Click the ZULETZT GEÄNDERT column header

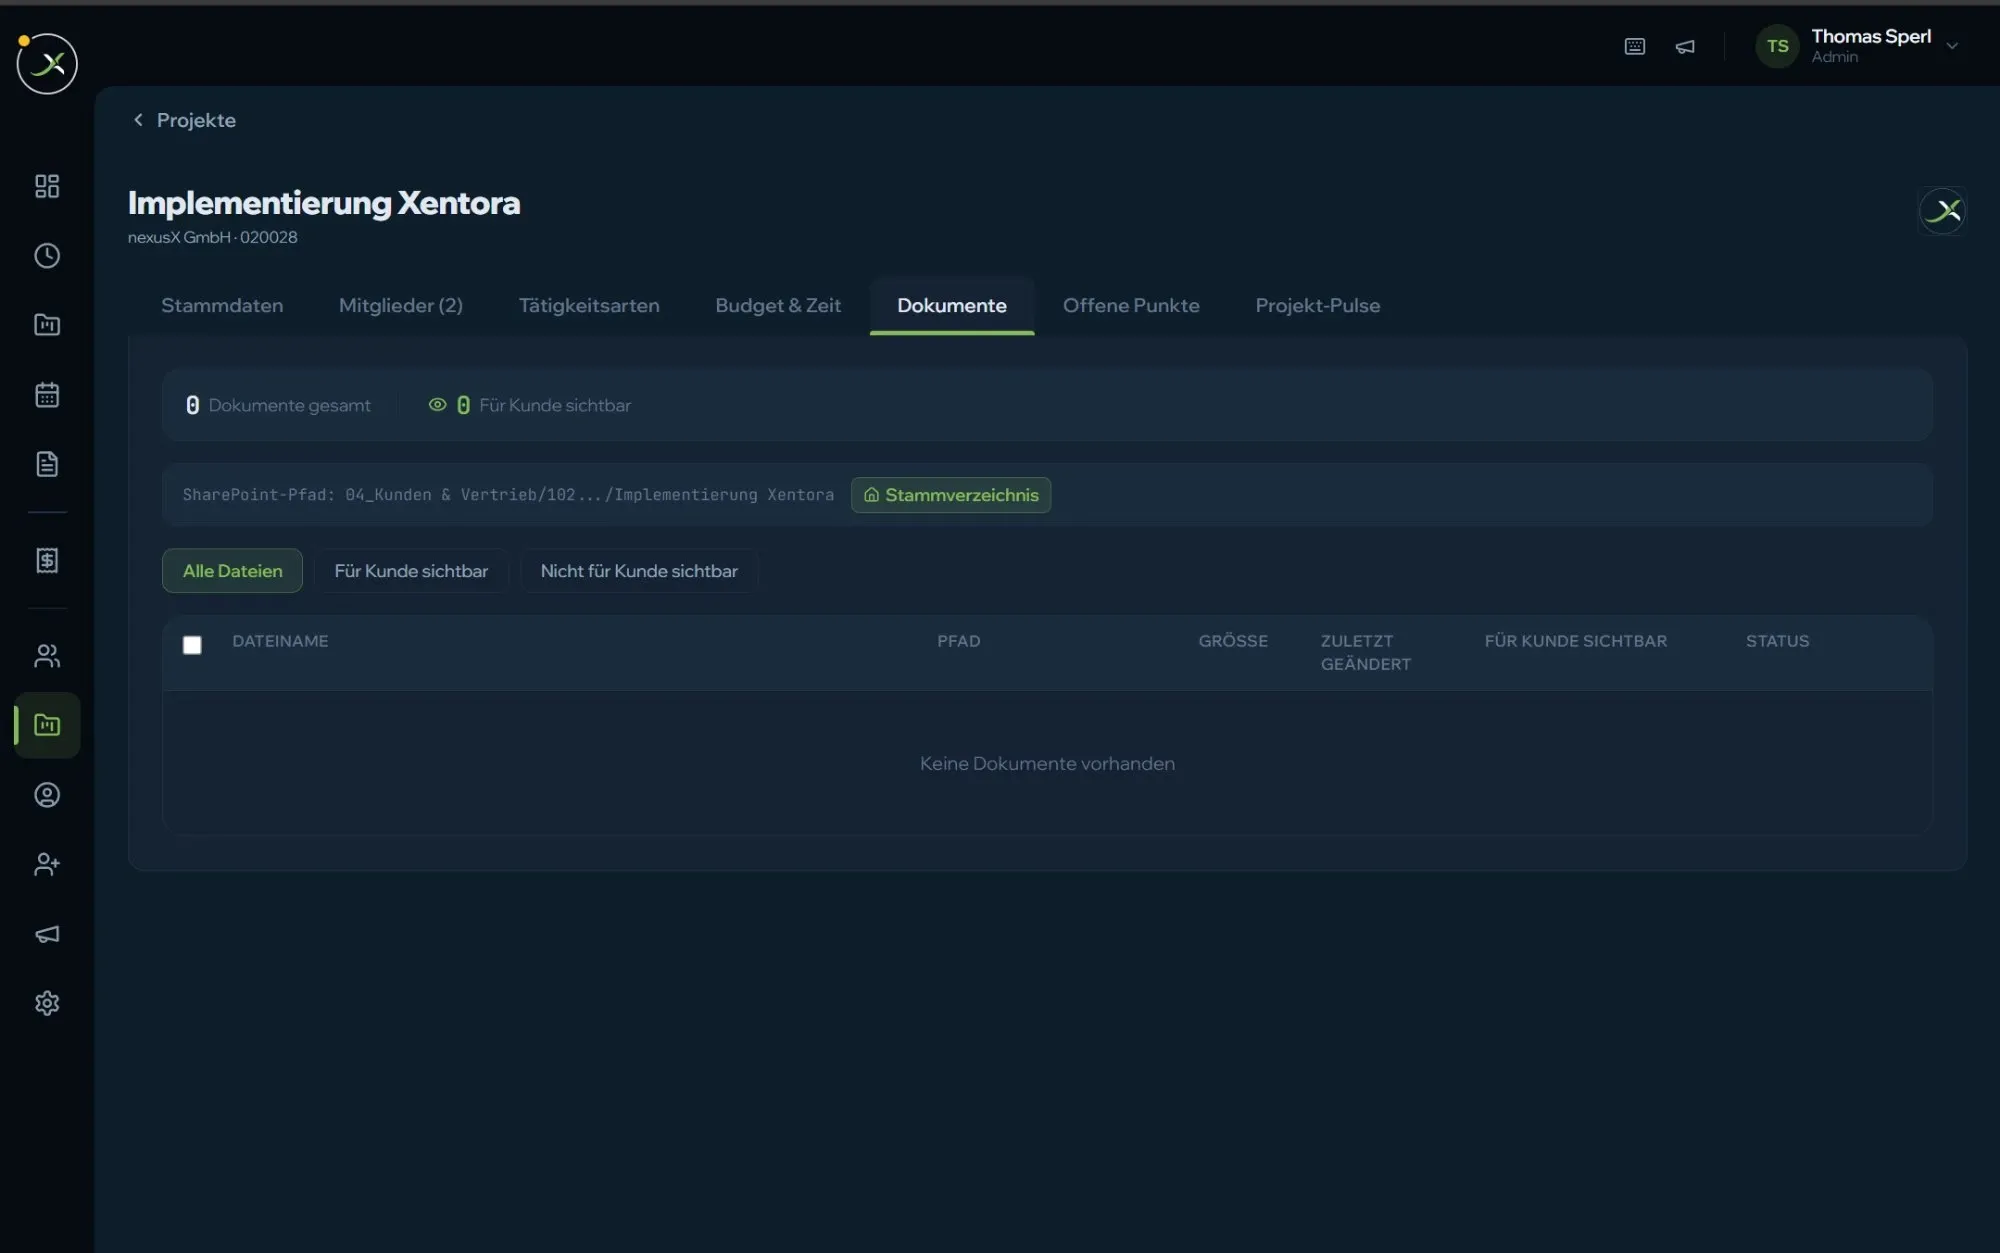click(1366, 652)
